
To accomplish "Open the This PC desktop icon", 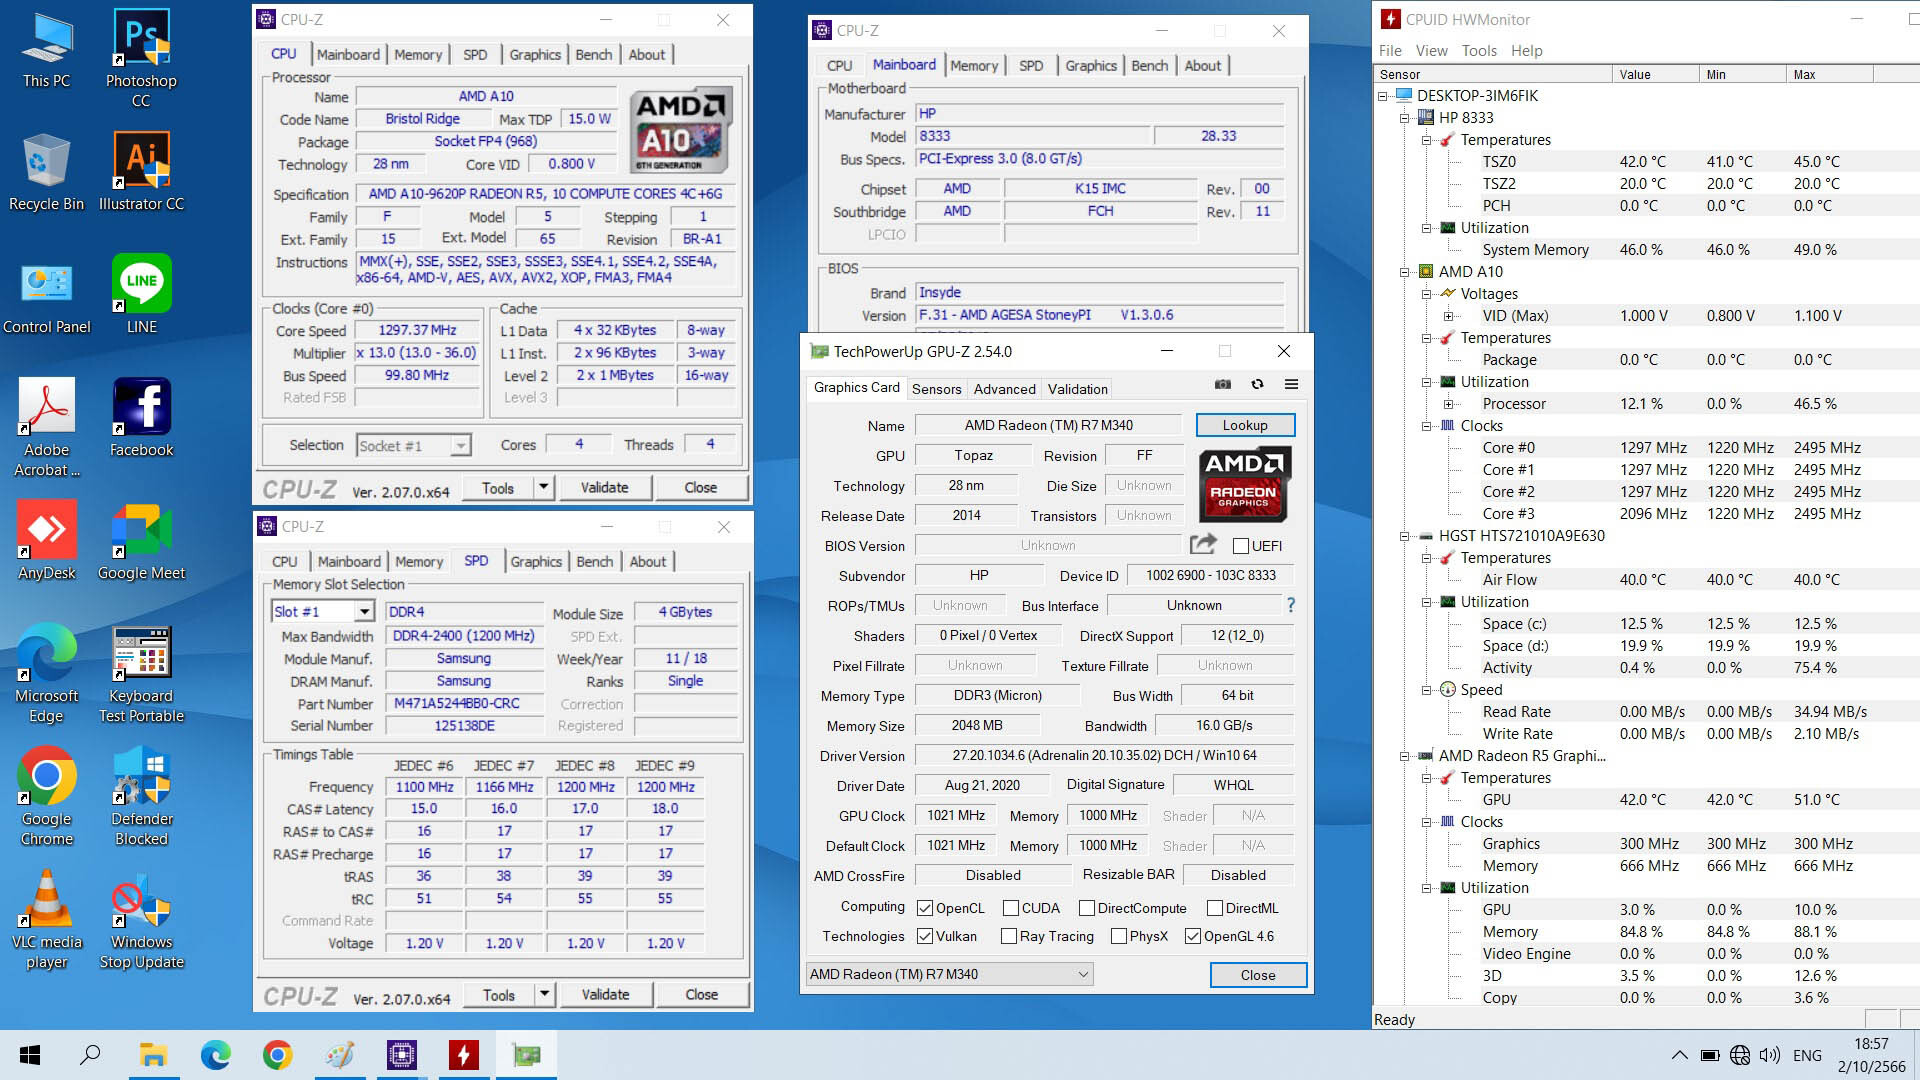I will click(47, 50).
